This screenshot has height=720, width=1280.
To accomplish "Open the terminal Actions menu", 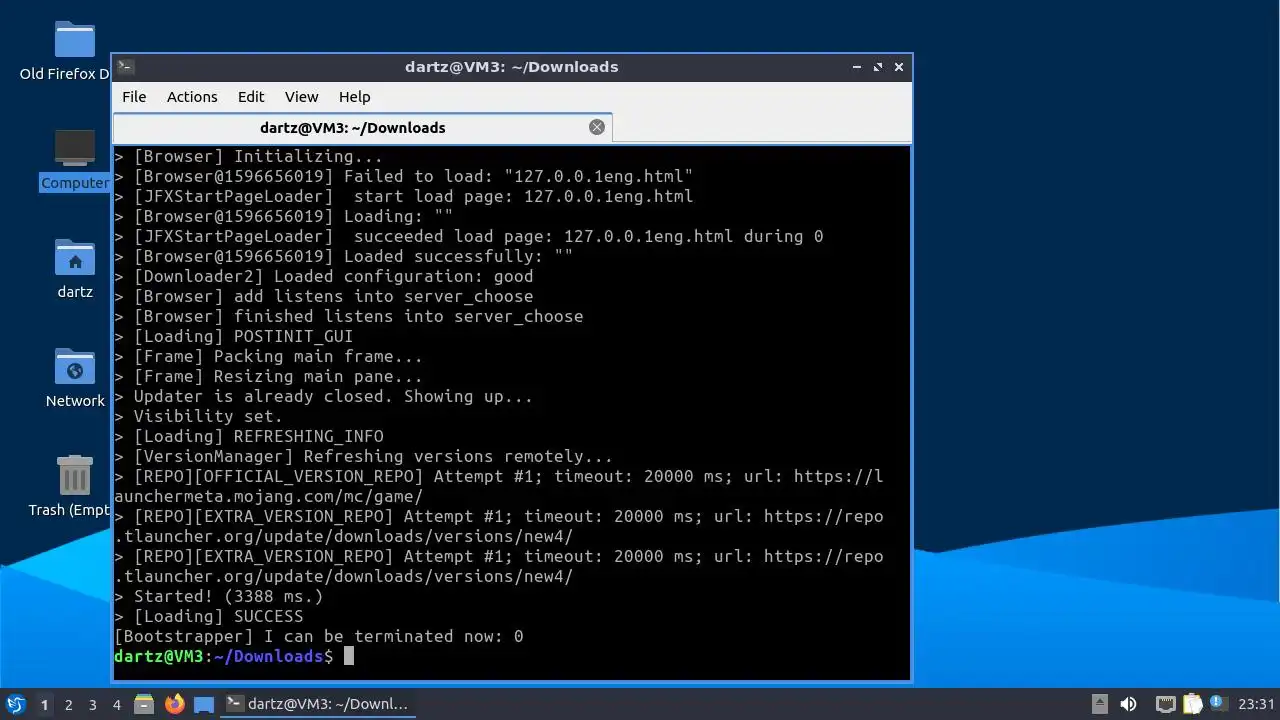I will pyautogui.click(x=192, y=97).
